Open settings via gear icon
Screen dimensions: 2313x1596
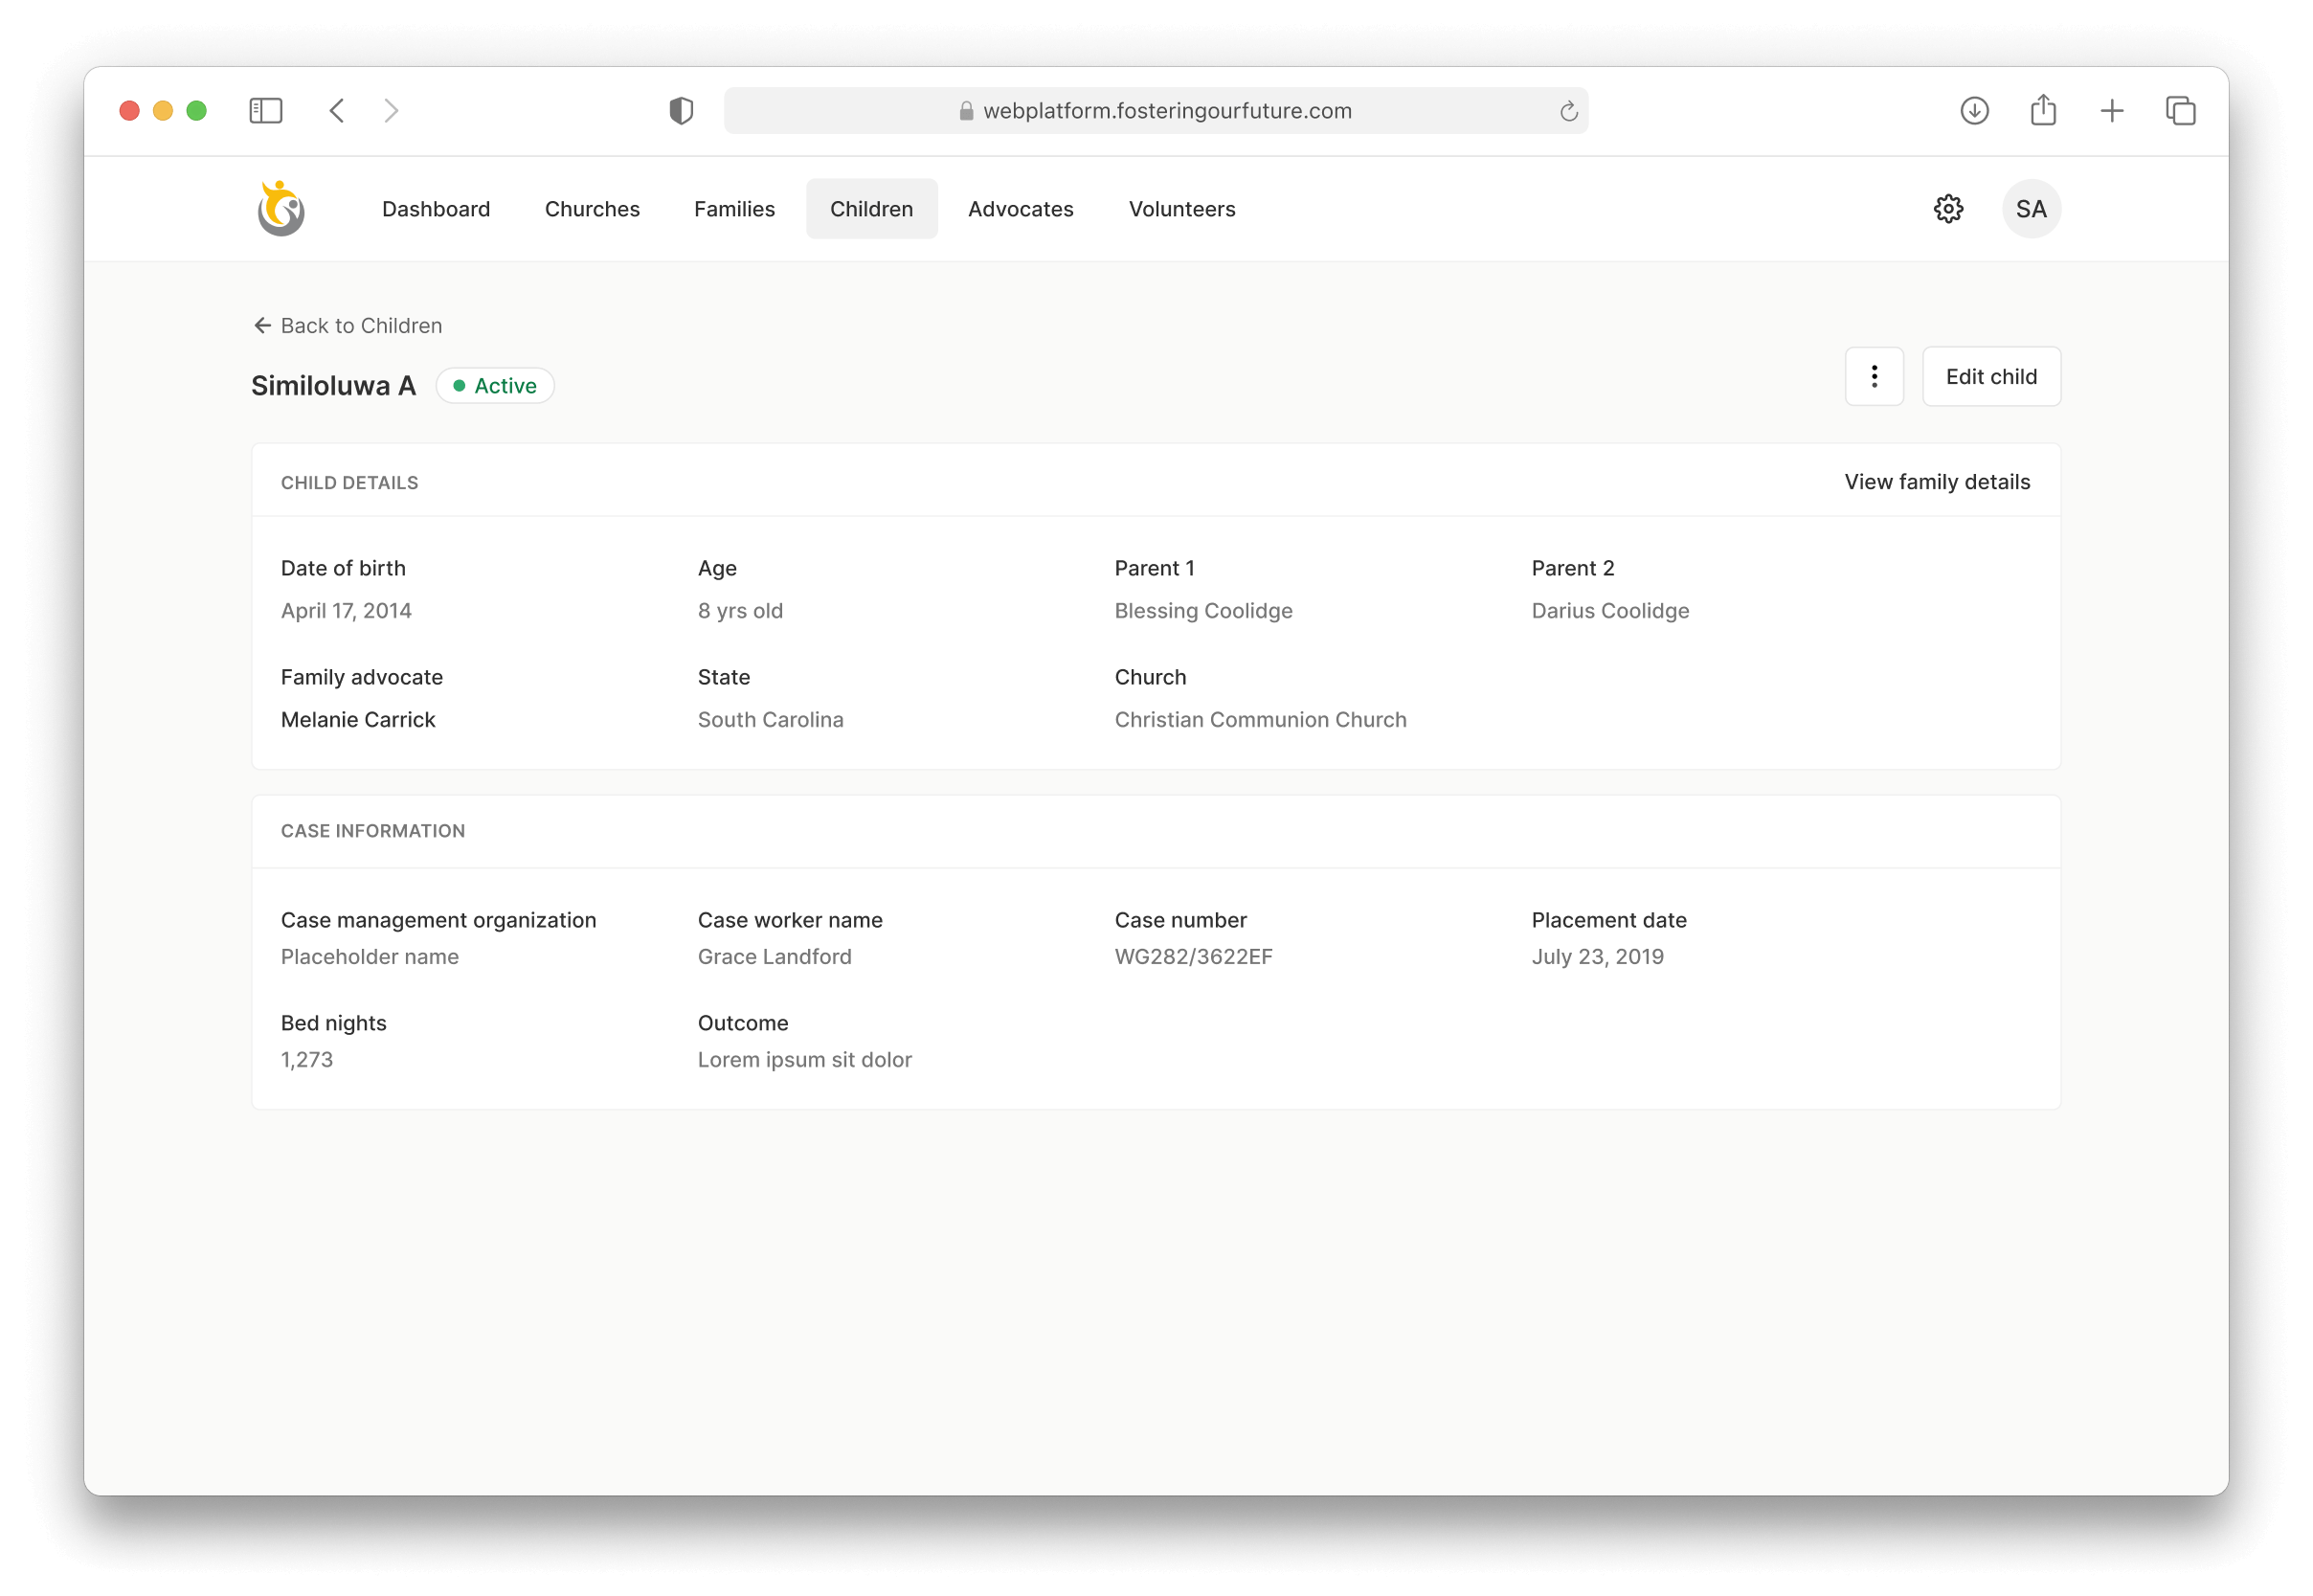pyautogui.click(x=1948, y=209)
